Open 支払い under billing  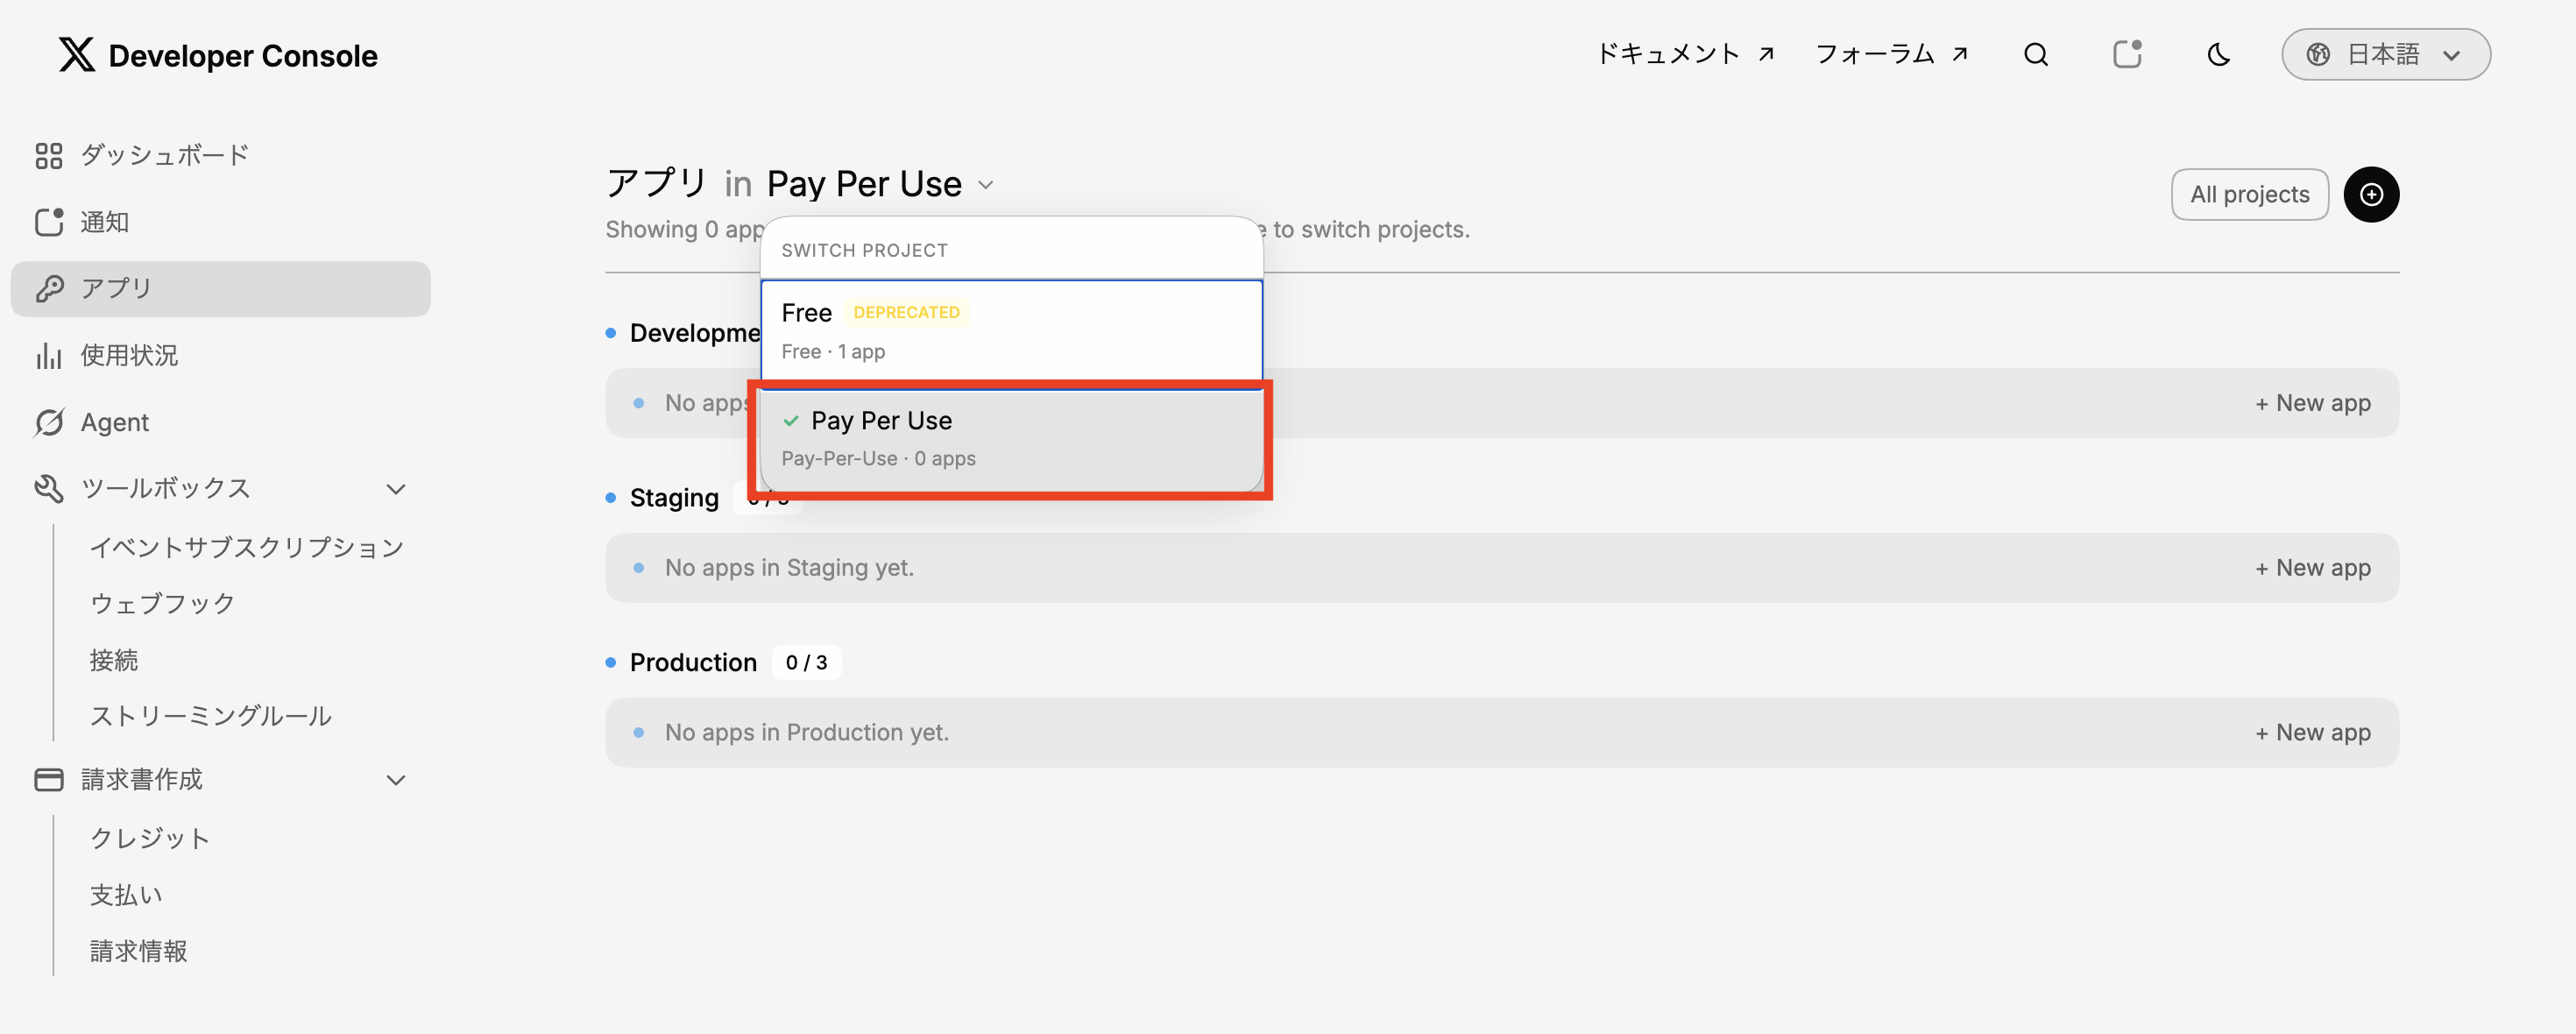click(x=126, y=895)
